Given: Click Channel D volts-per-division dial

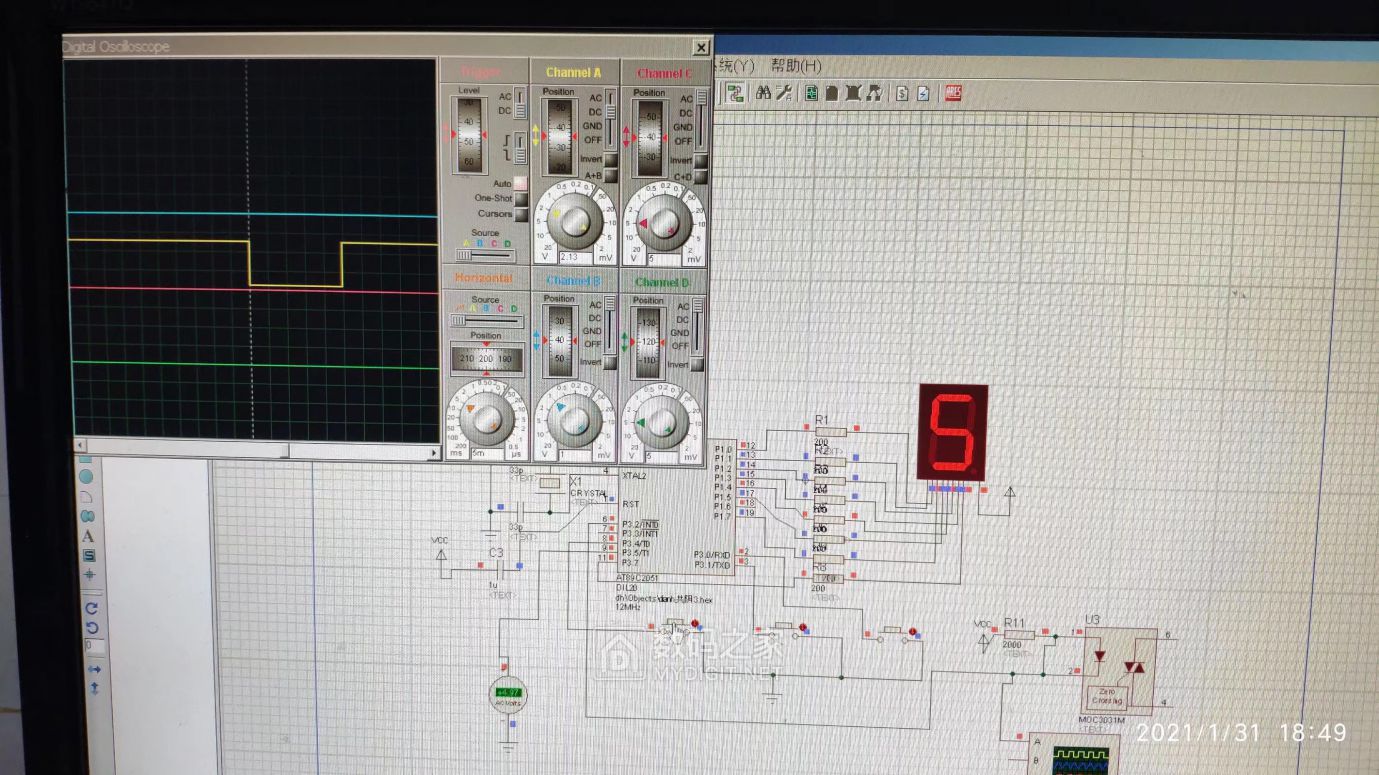Looking at the screenshot, I should [x=663, y=420].
